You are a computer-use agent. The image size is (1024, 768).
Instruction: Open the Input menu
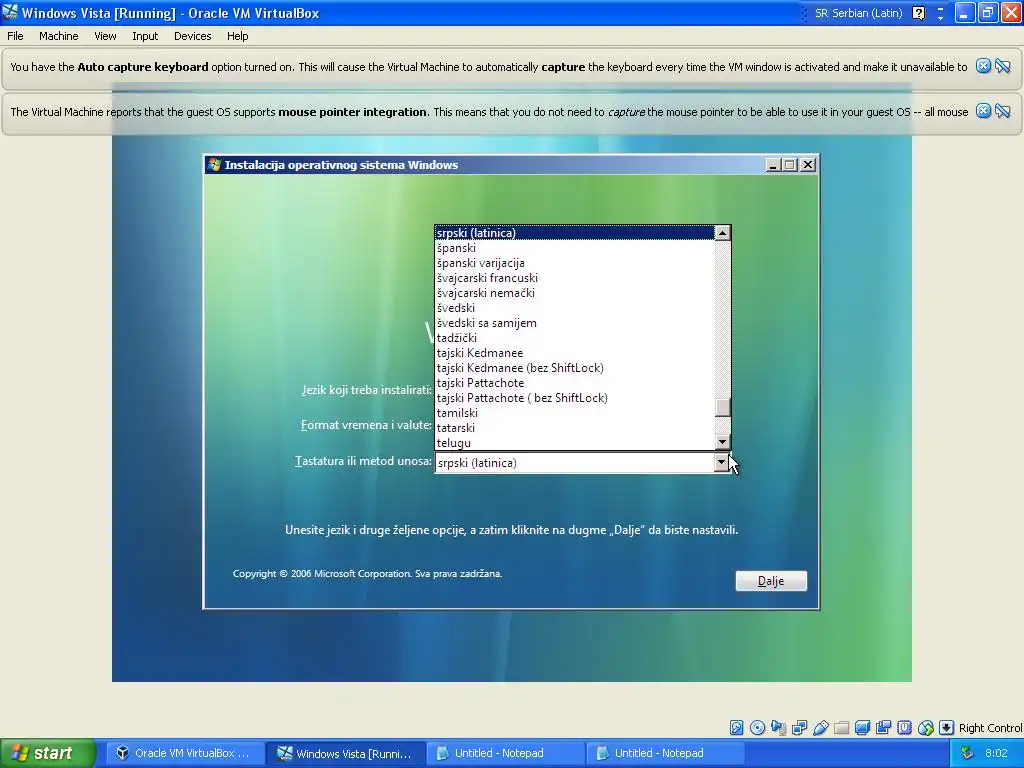click(x=145, y=36)
